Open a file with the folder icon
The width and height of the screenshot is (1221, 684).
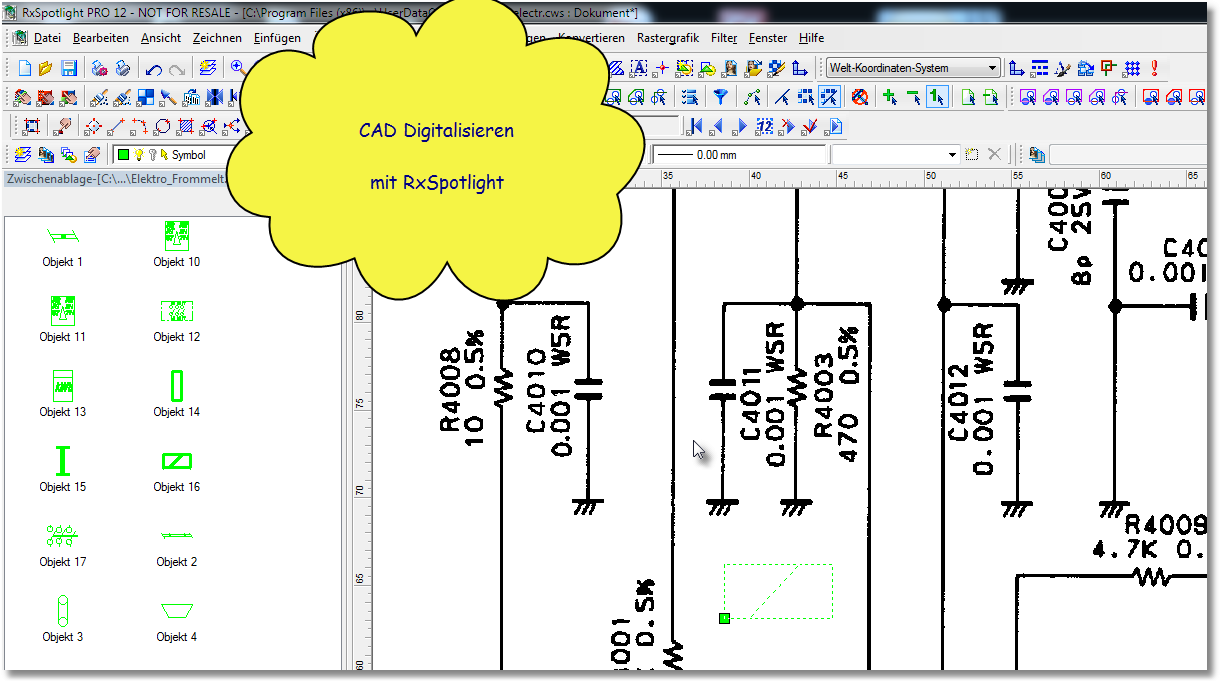[x=45, y=68]
